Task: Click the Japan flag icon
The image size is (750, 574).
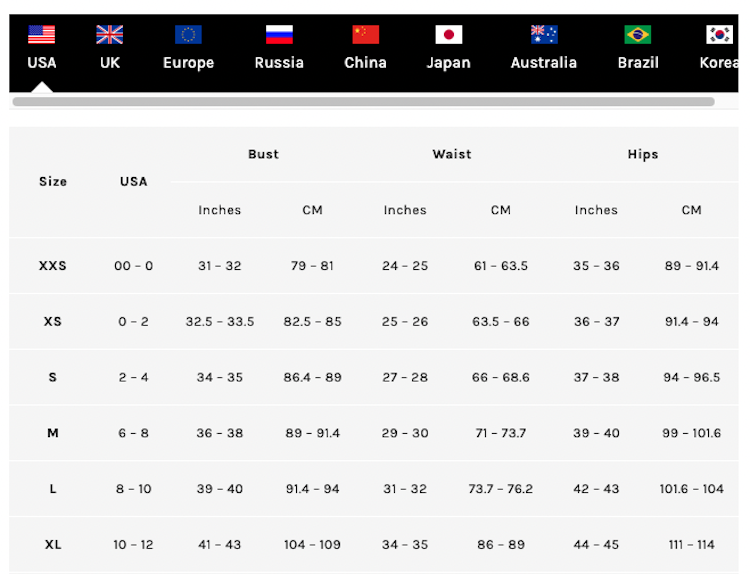Action: pos(449,35)
